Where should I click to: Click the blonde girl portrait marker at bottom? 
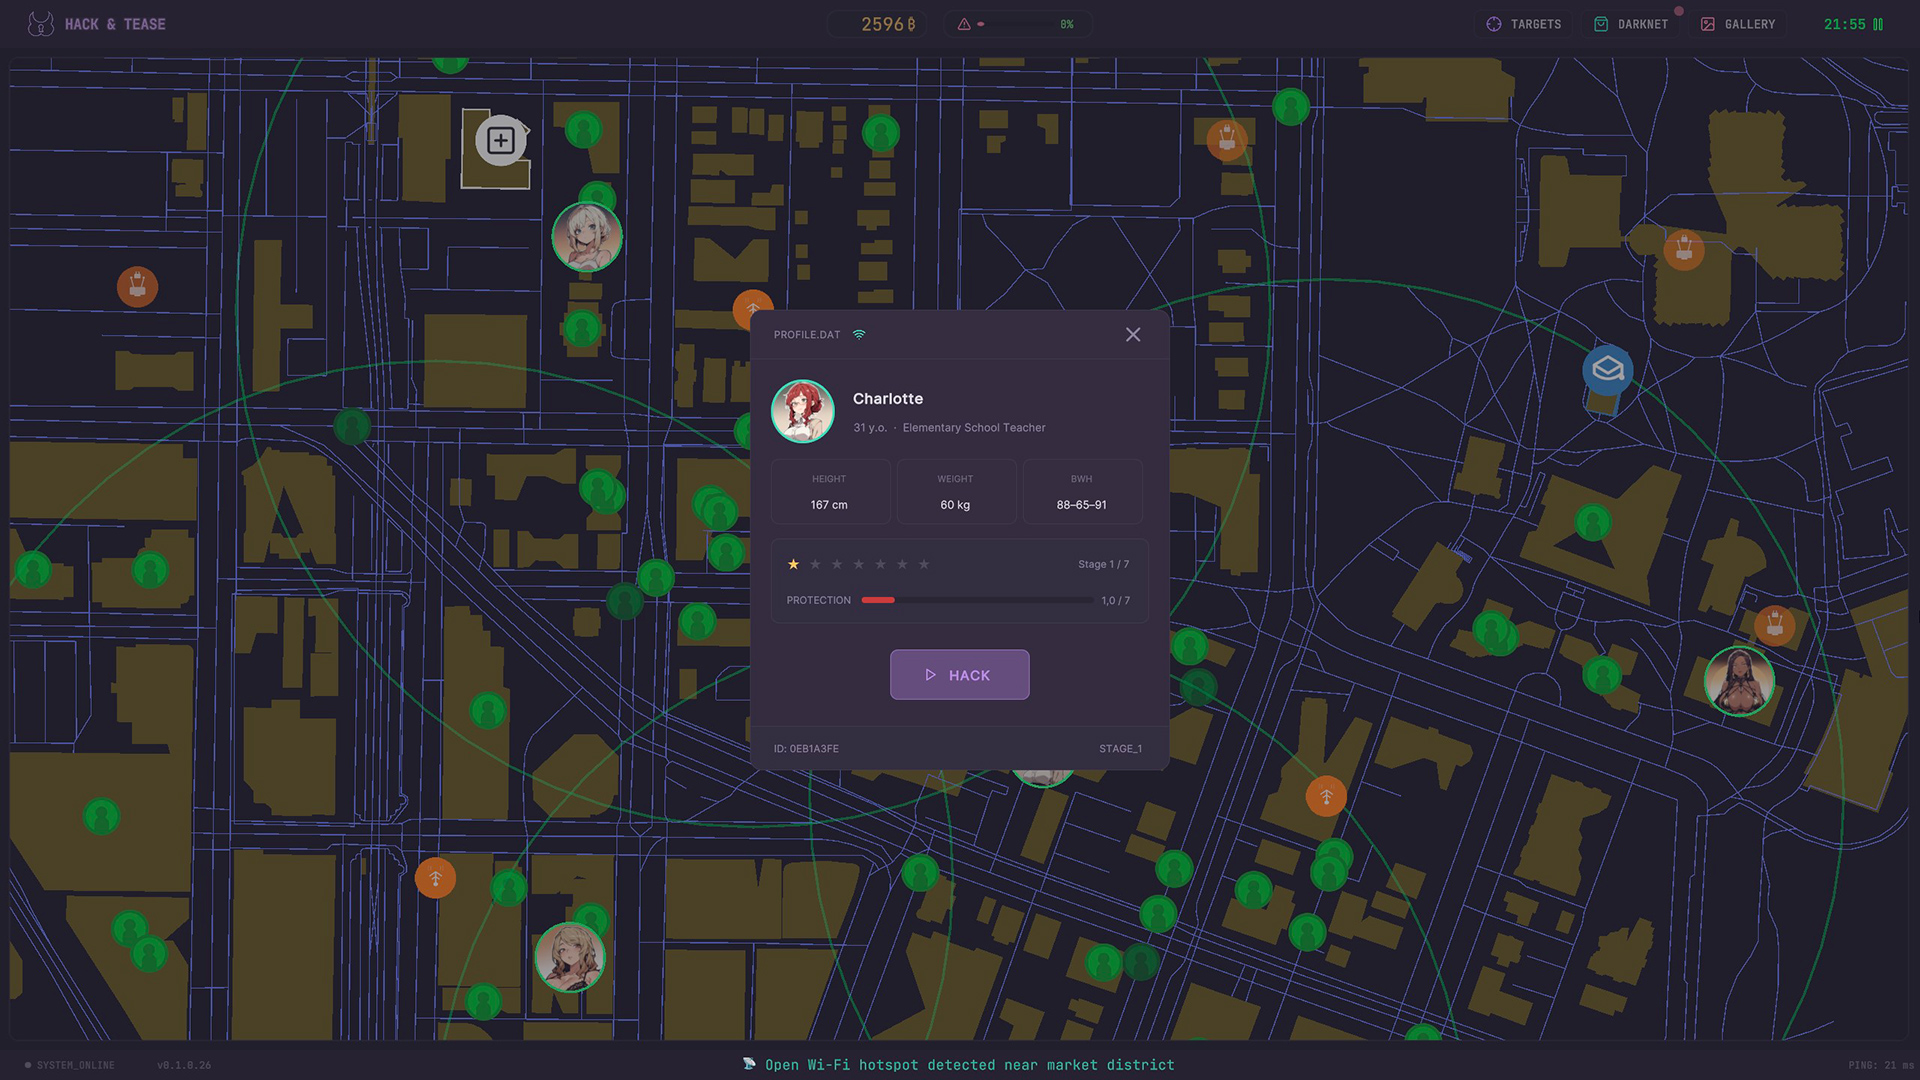coord(570,957)
